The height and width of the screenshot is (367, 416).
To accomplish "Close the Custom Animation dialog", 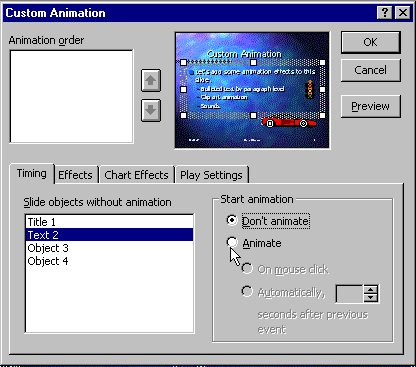I will pyautogui.click(x=403, y=13).
